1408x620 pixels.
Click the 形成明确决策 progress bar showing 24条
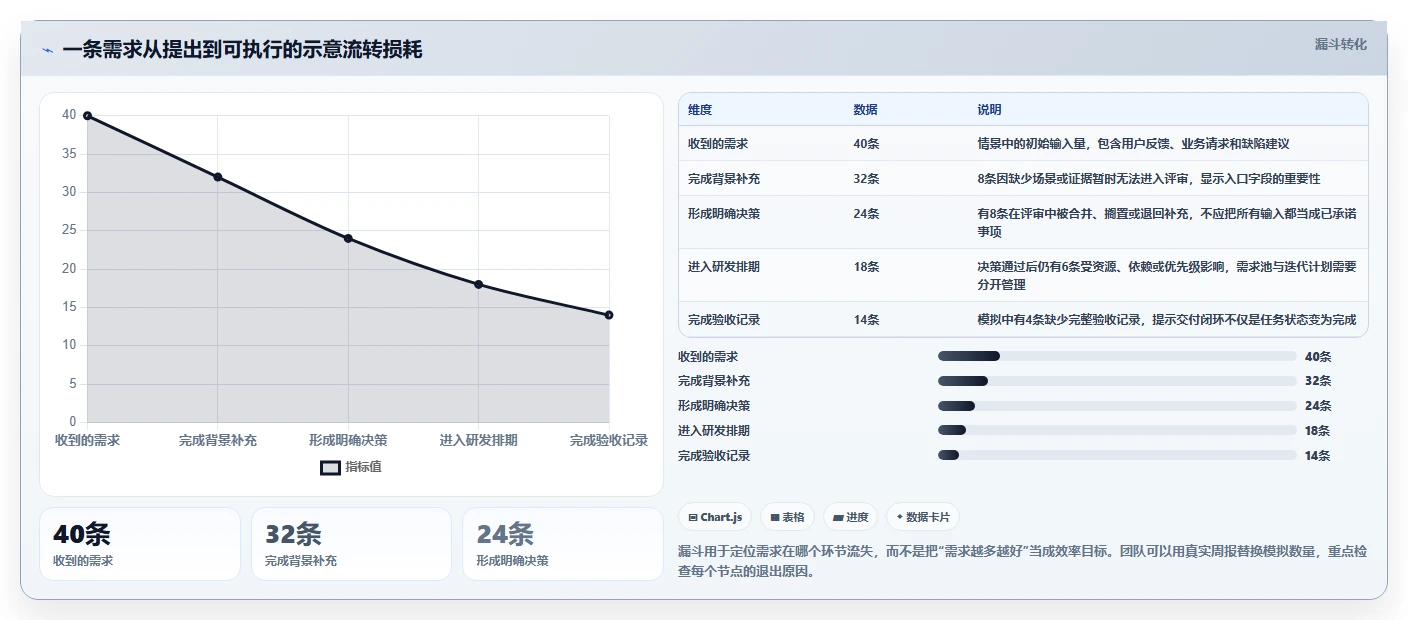[x=1117, y=406]
